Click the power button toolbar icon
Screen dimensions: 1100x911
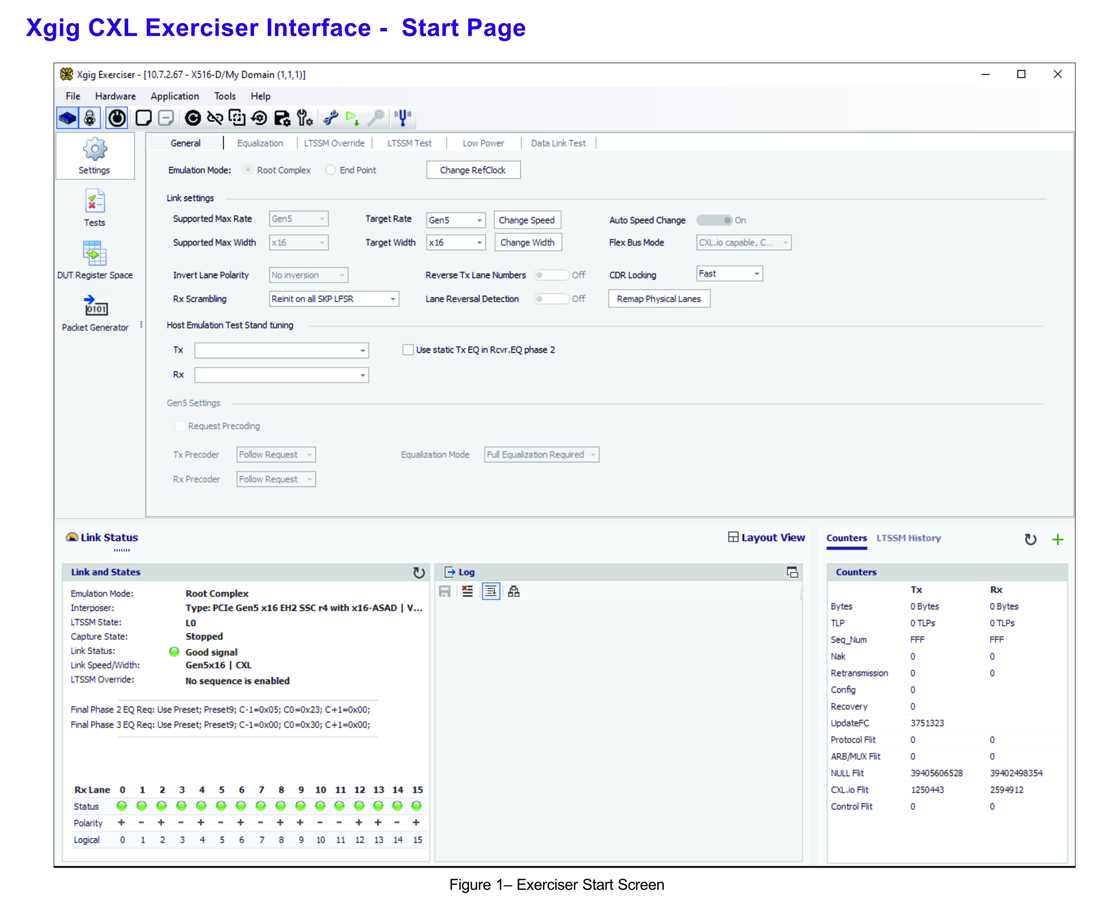point(116,118)
